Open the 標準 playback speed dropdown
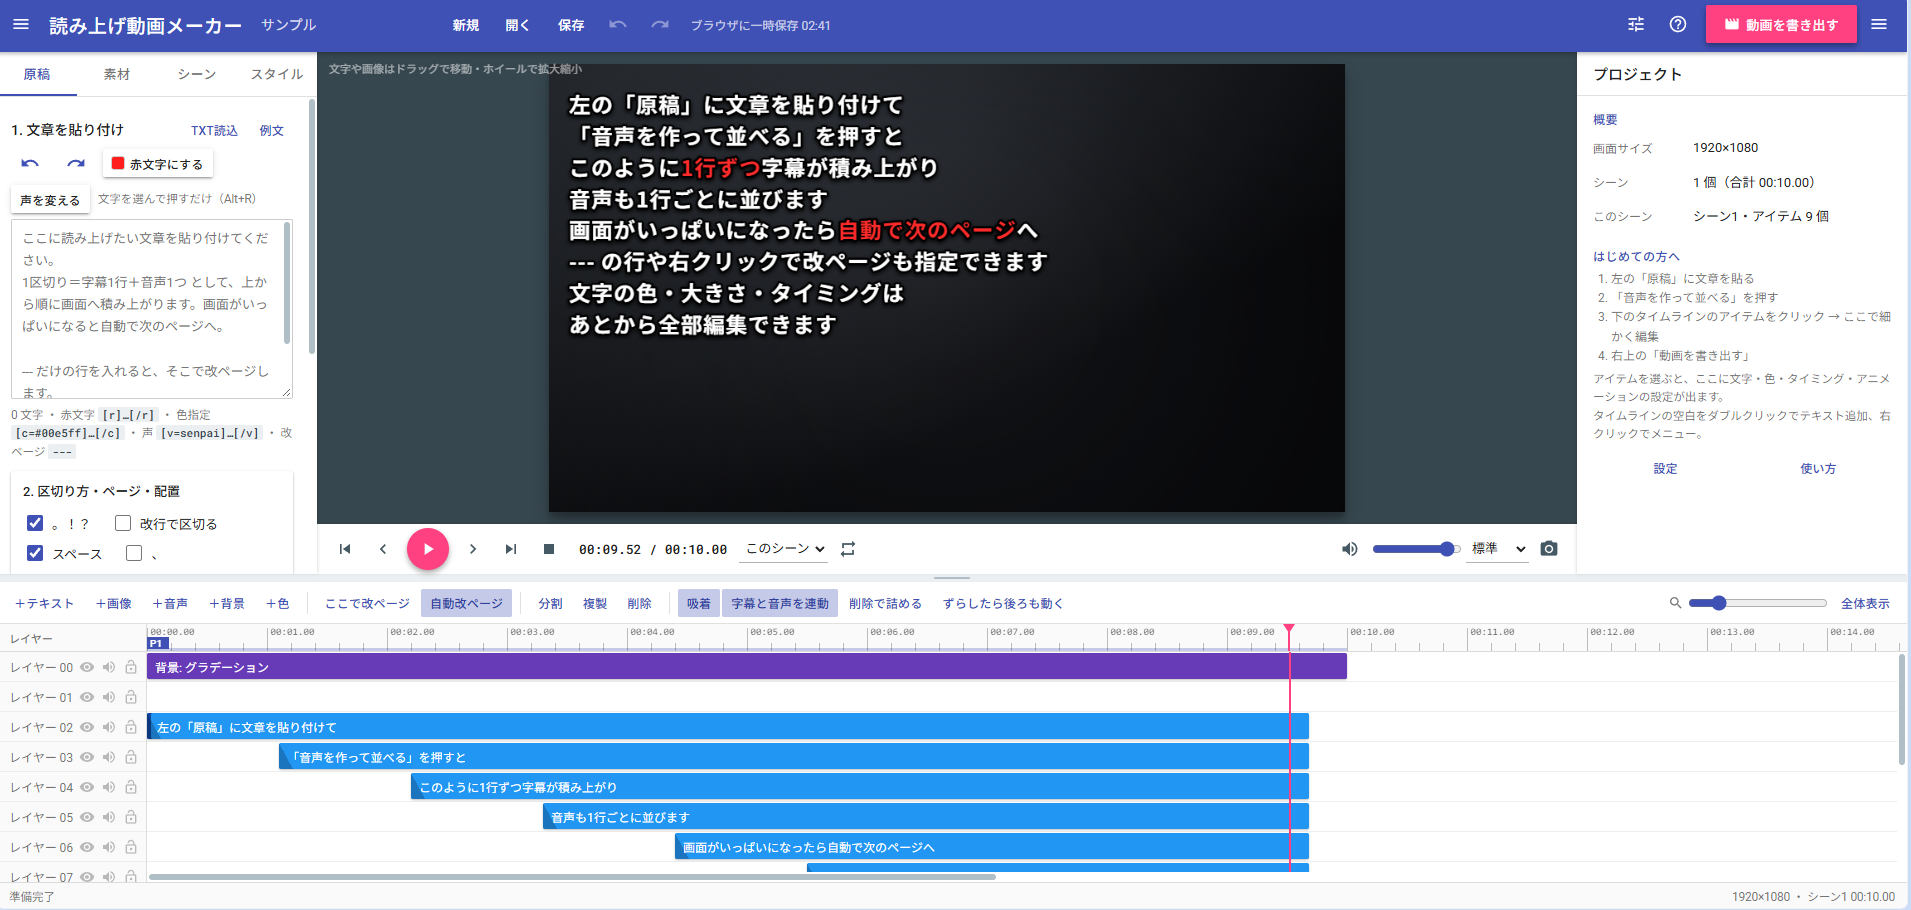This screenshot has width=1911, height=910. [x=1498, y=549]
